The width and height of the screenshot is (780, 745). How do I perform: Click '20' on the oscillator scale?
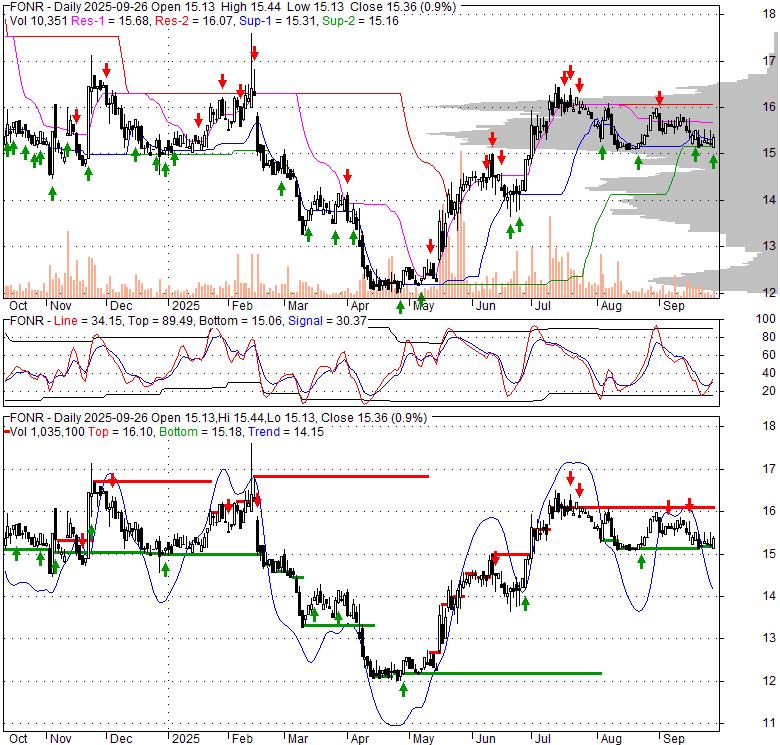tap(769, 391)
